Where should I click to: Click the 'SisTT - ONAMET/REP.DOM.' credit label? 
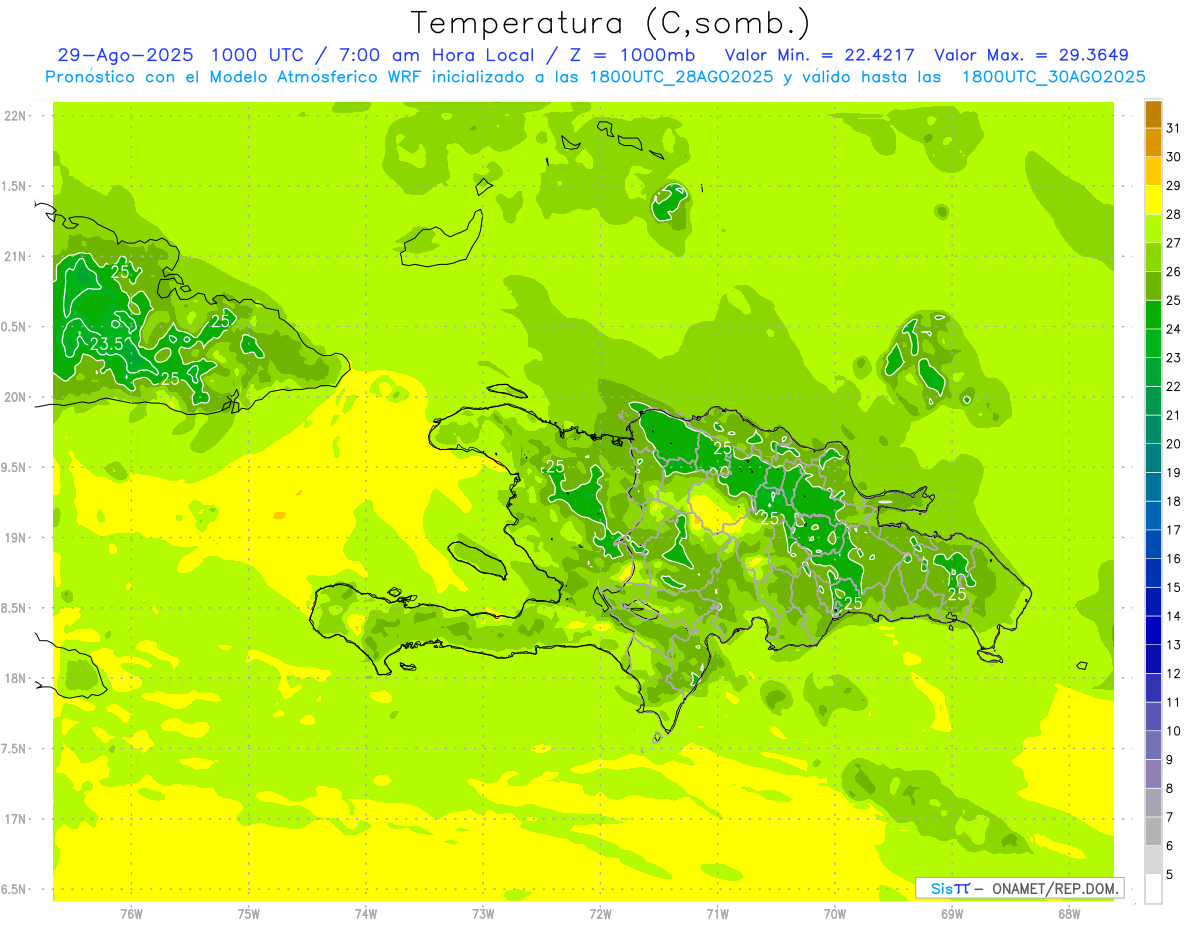click(x=1019, y=888)
